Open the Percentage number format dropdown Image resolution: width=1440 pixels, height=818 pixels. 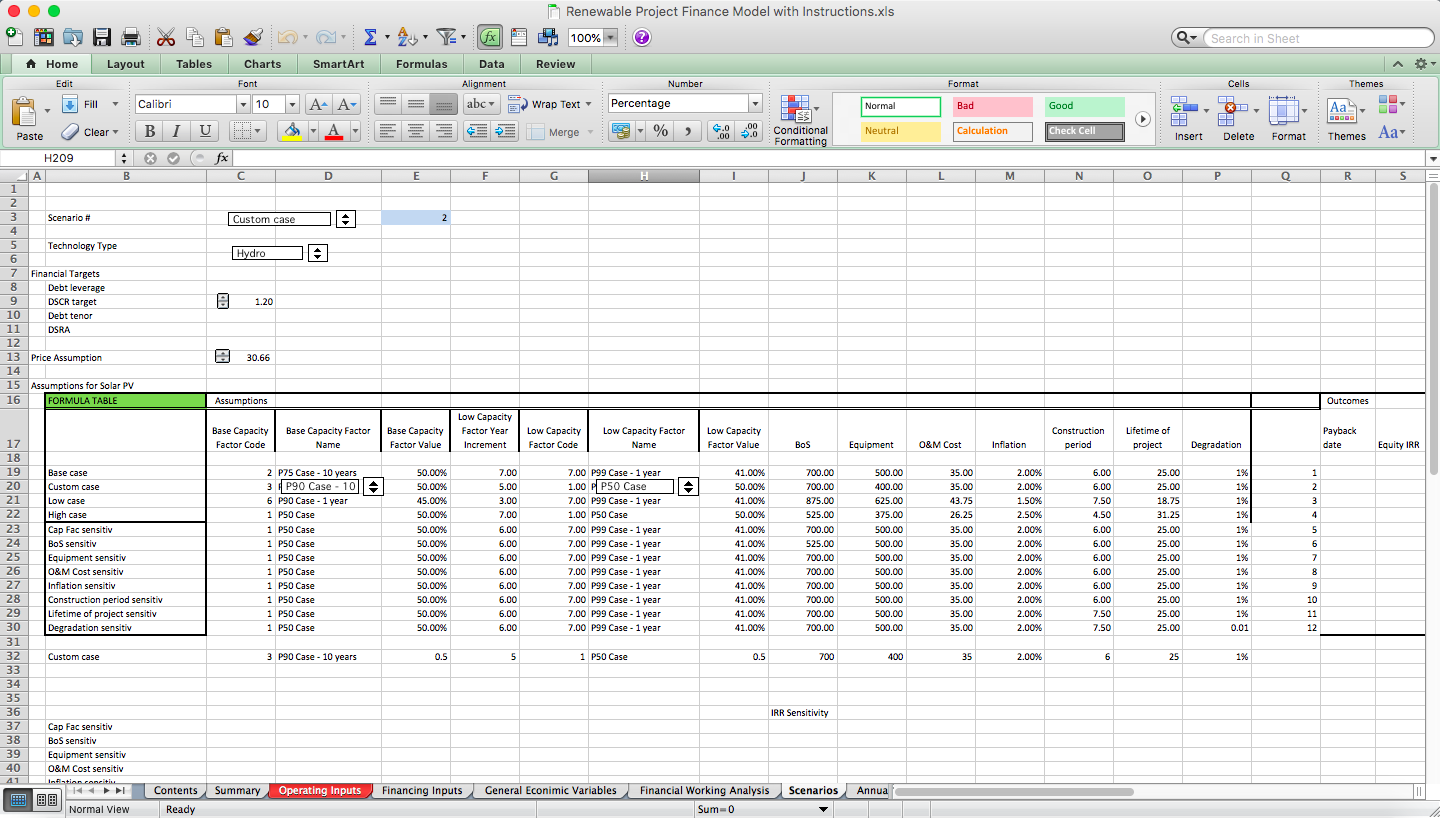click(755, 104)
